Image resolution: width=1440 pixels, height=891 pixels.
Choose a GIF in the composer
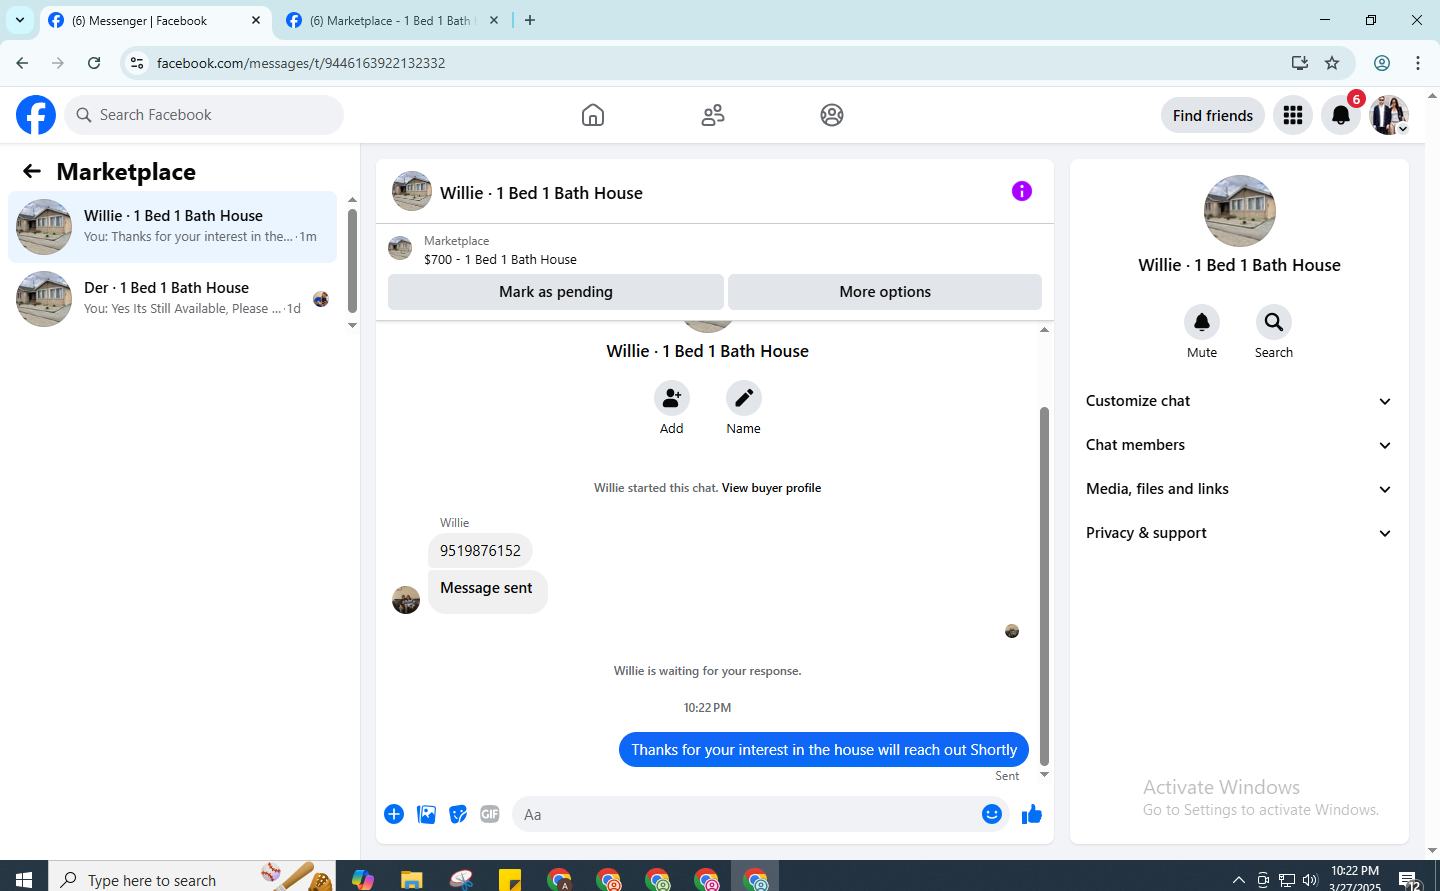pyautogui.click(x=490, y=814)
